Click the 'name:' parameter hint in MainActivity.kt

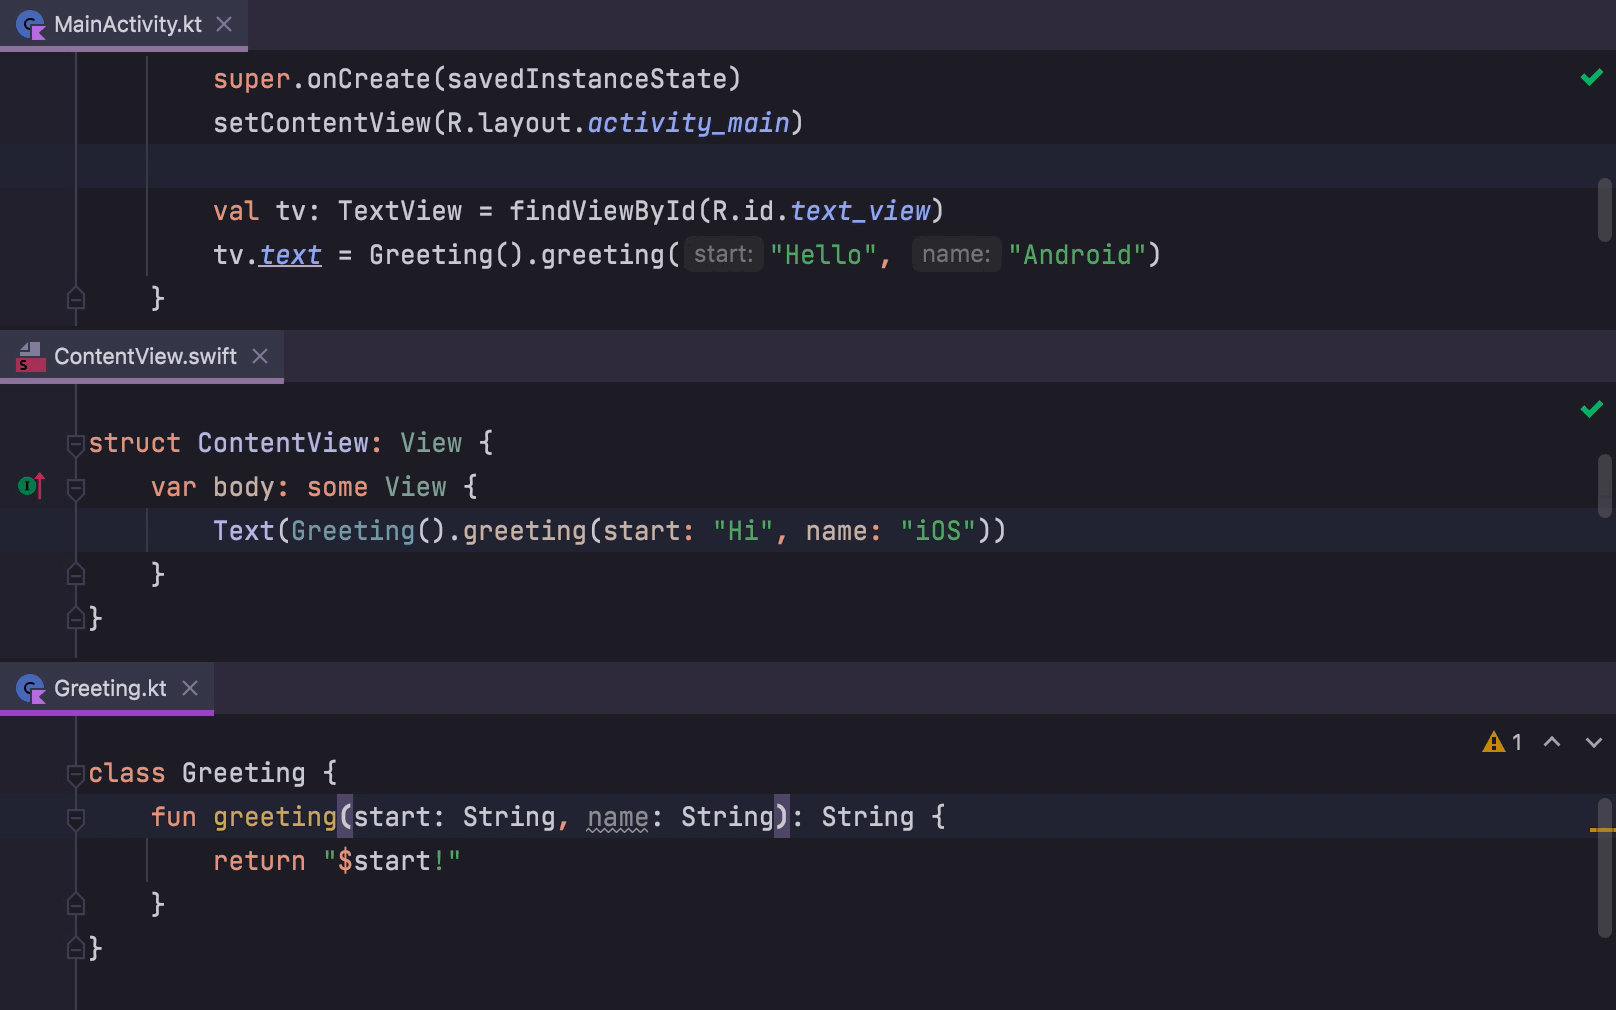(956, 254)
